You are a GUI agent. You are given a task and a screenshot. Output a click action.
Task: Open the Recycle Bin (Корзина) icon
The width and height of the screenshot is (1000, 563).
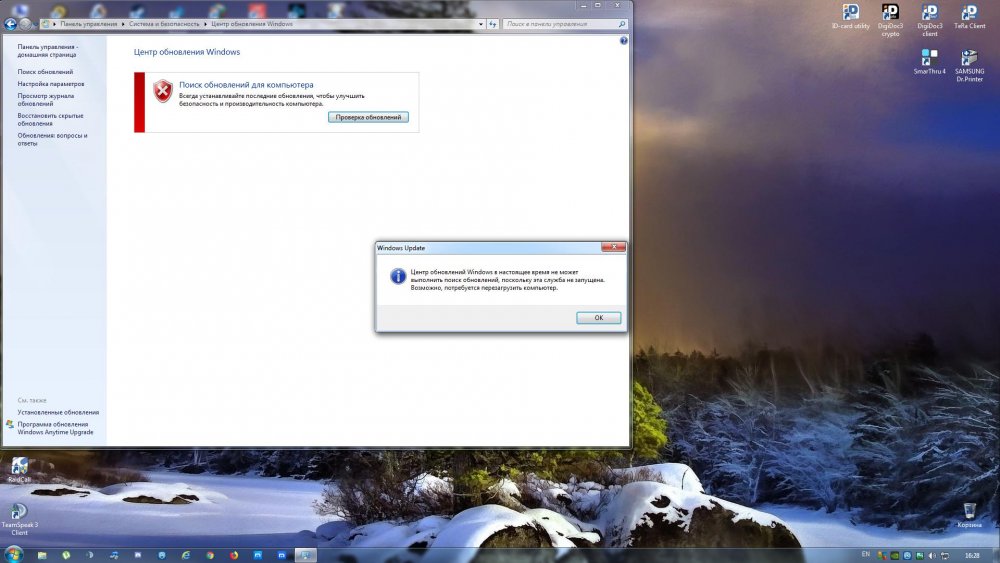969,514
